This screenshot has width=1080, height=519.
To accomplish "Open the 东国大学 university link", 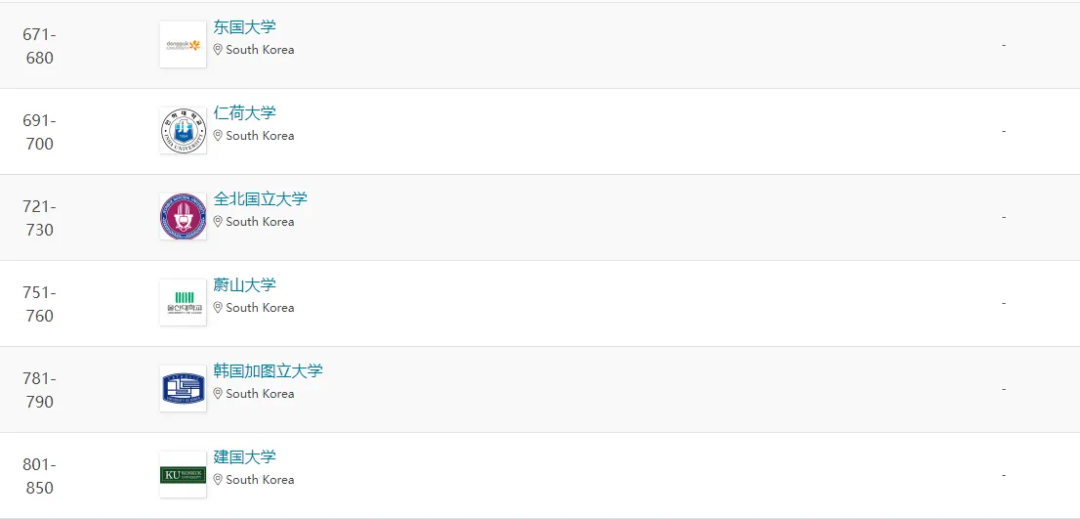I will [245, 28].
